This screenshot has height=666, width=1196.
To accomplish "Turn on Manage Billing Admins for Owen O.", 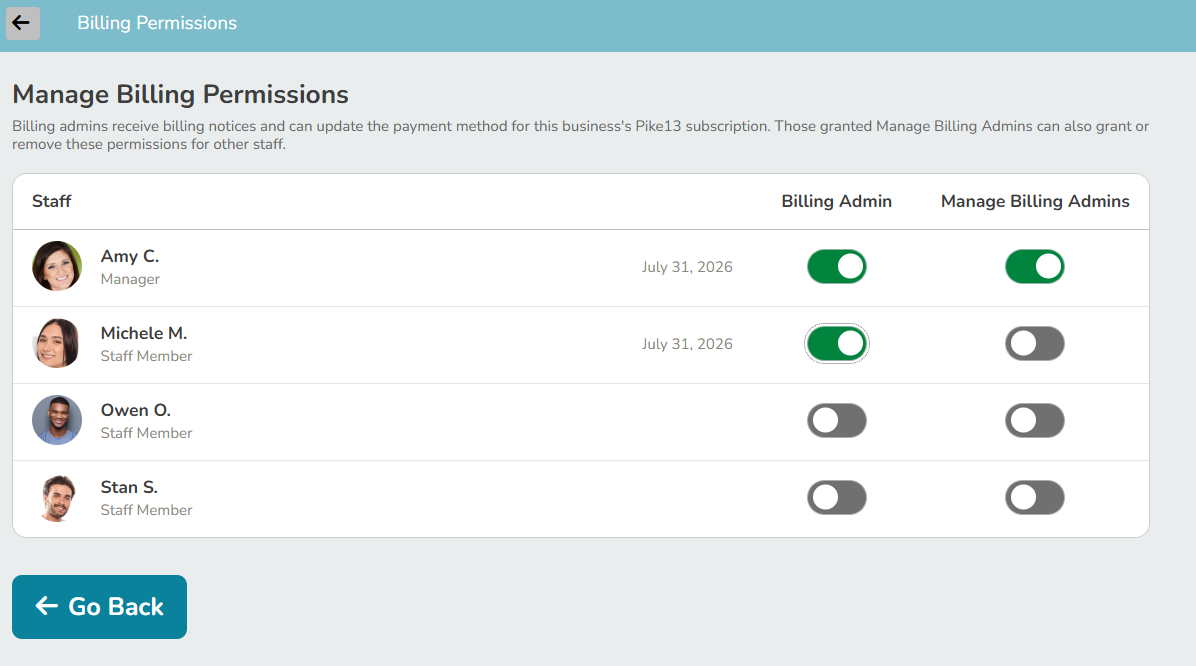I will [x=1034, y=420].
